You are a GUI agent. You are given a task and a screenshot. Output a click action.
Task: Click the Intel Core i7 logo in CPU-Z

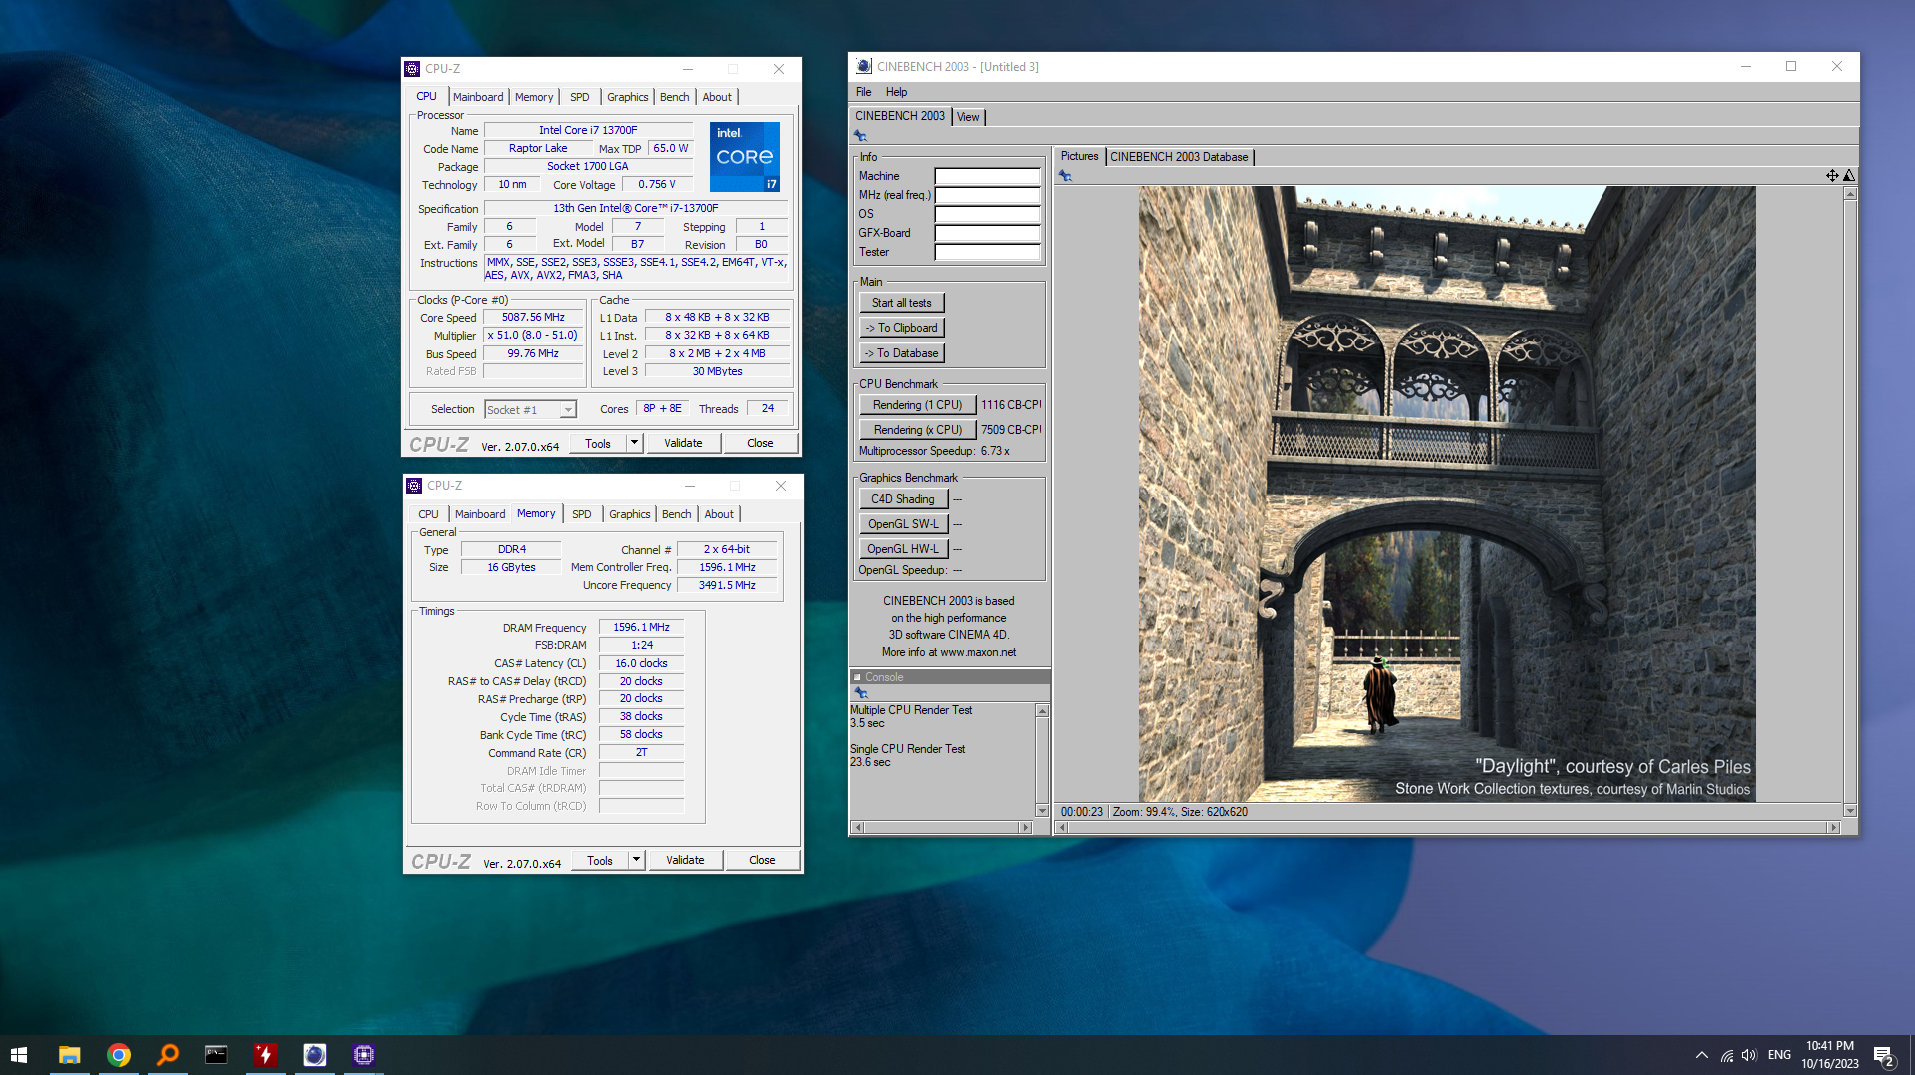[x=745, y=156]
